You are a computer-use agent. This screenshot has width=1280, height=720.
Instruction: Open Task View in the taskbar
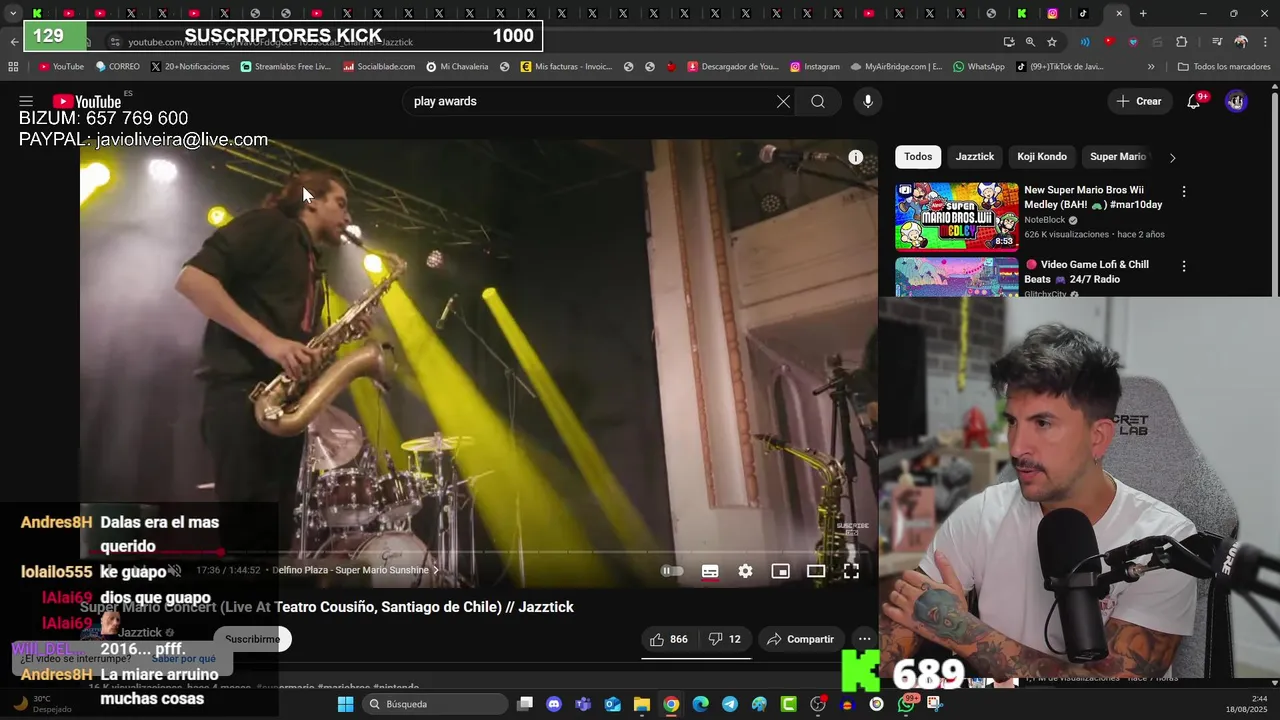pos(525,704)
